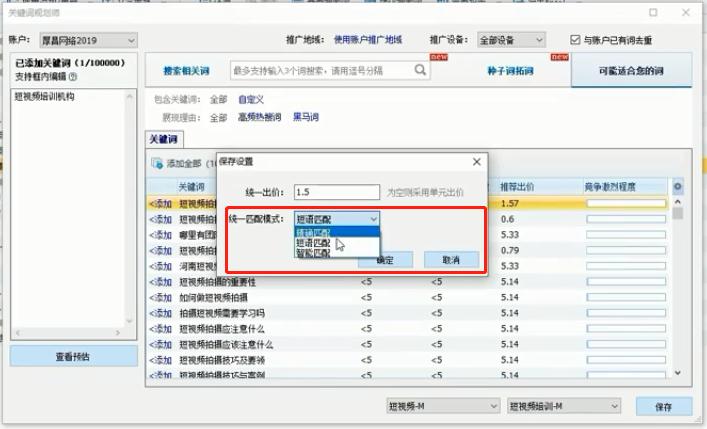Click <添加 for 如何做短视频拍摄
The height and width of the screenshot is (429, 707).
[x=161, y=298]
